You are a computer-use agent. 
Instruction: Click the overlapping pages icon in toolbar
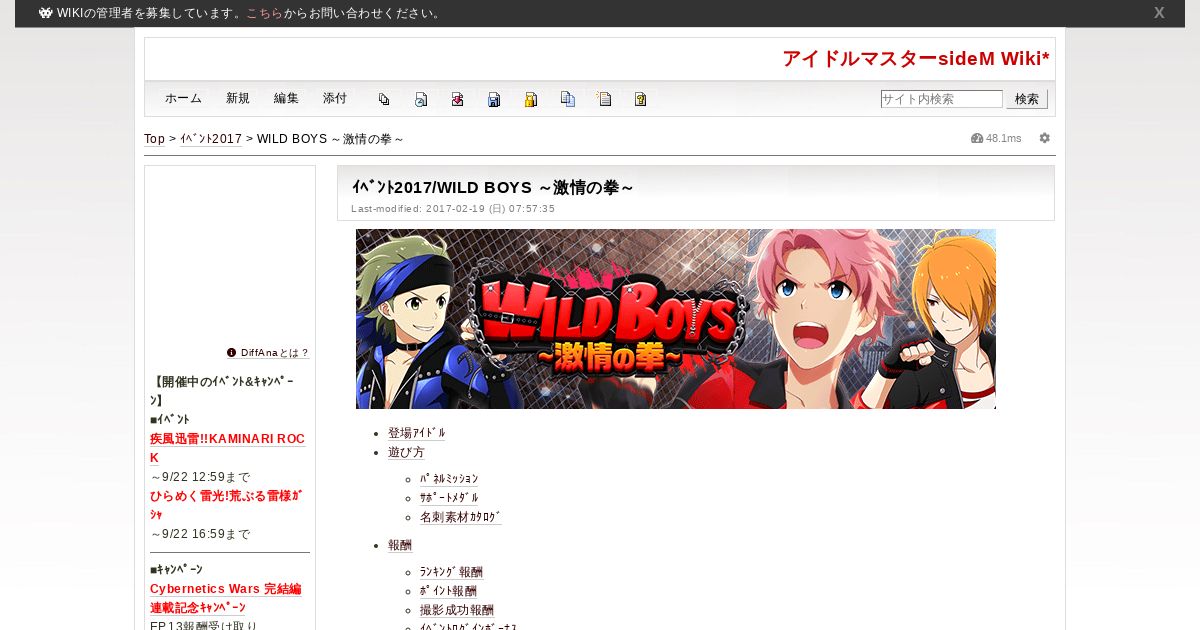384,99
